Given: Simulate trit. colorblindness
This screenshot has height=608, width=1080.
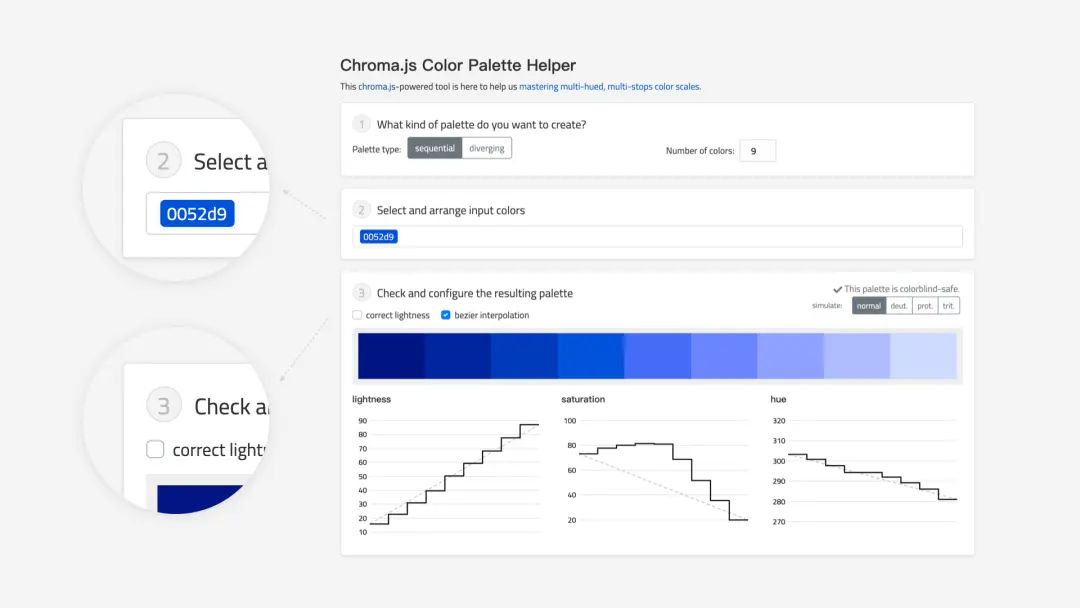Looking at the screenshot, I should (x=948, y=306).
